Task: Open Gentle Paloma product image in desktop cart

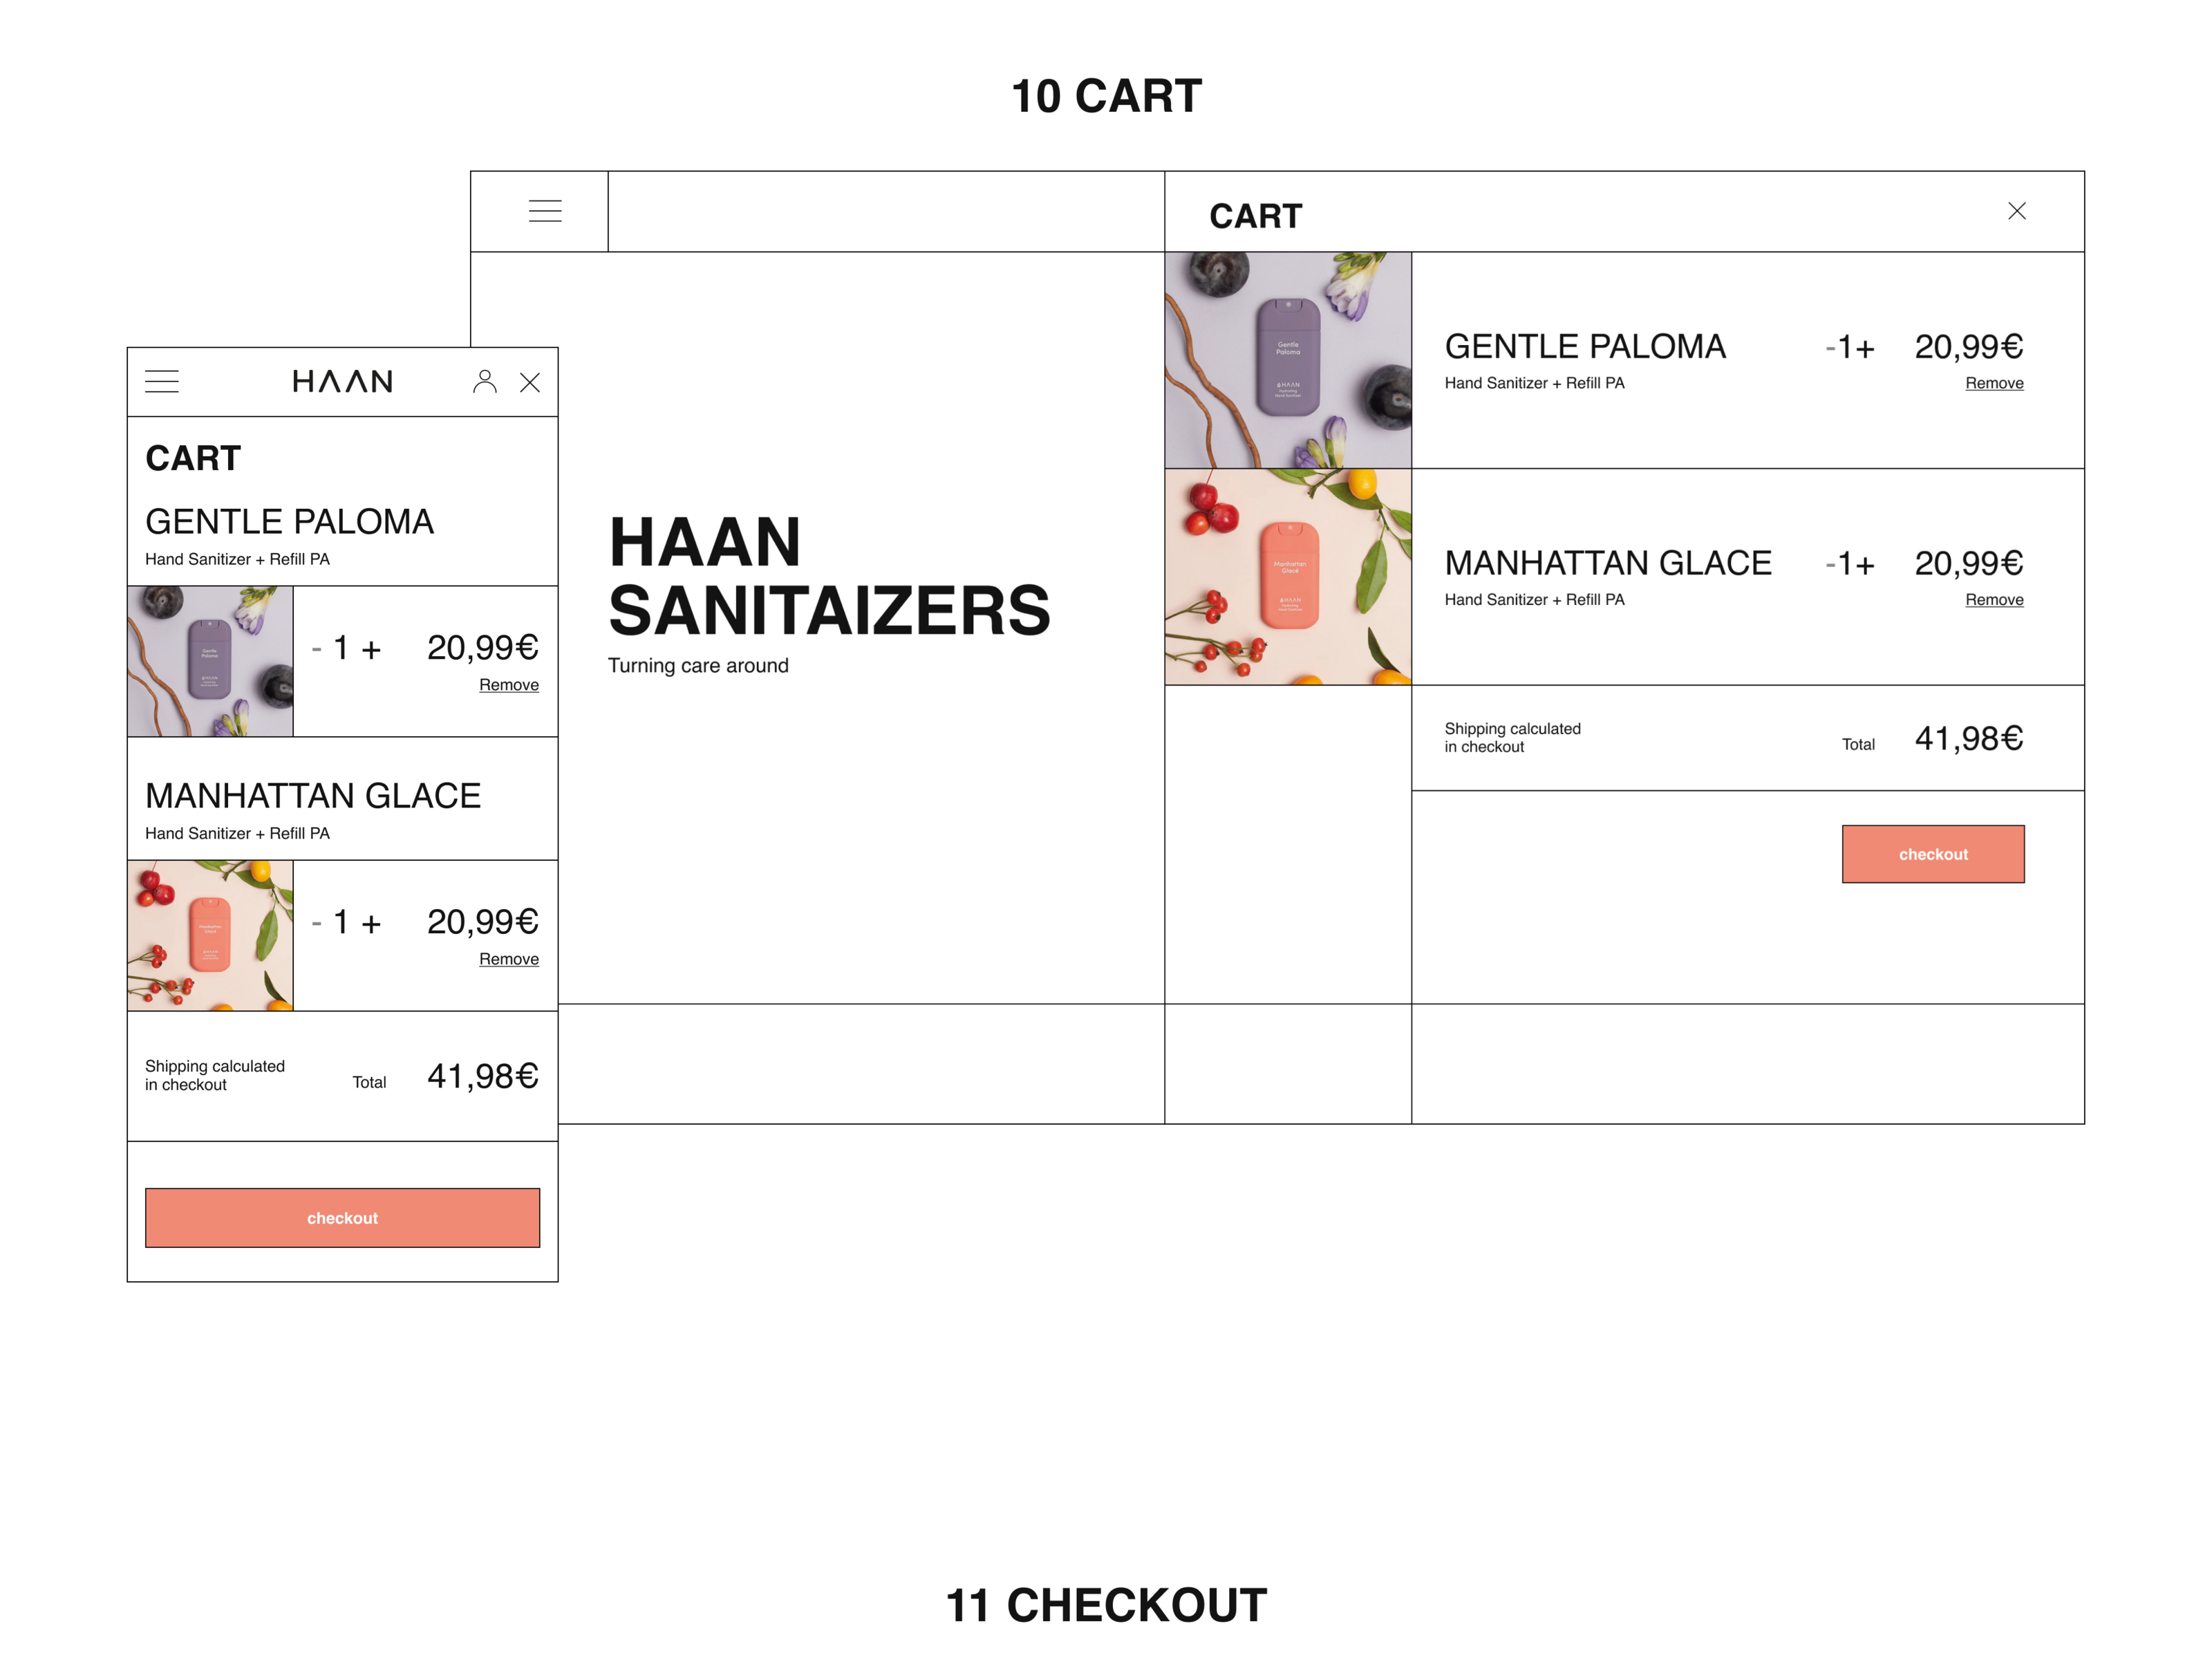Action: tap(1288, 360)
